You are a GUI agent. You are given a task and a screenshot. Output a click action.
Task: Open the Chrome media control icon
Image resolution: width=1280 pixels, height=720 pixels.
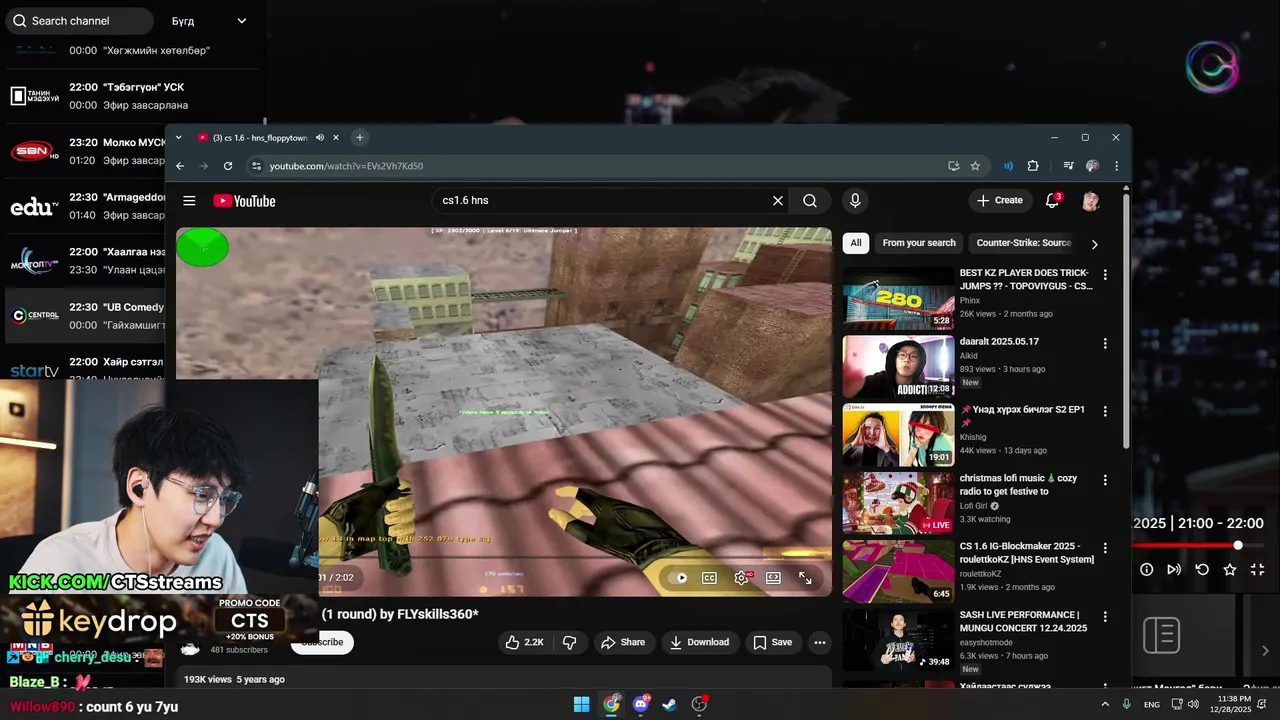pos(1068,166)
